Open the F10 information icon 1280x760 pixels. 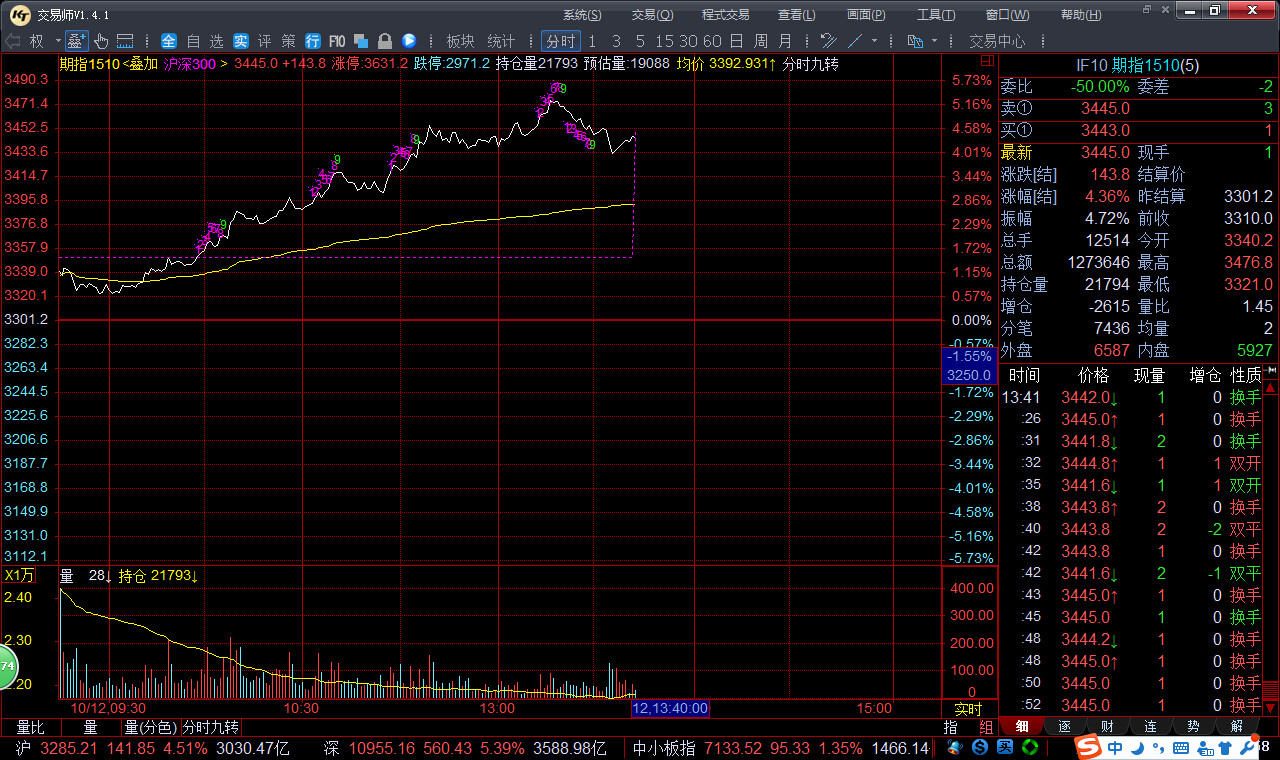pos(337,41)
